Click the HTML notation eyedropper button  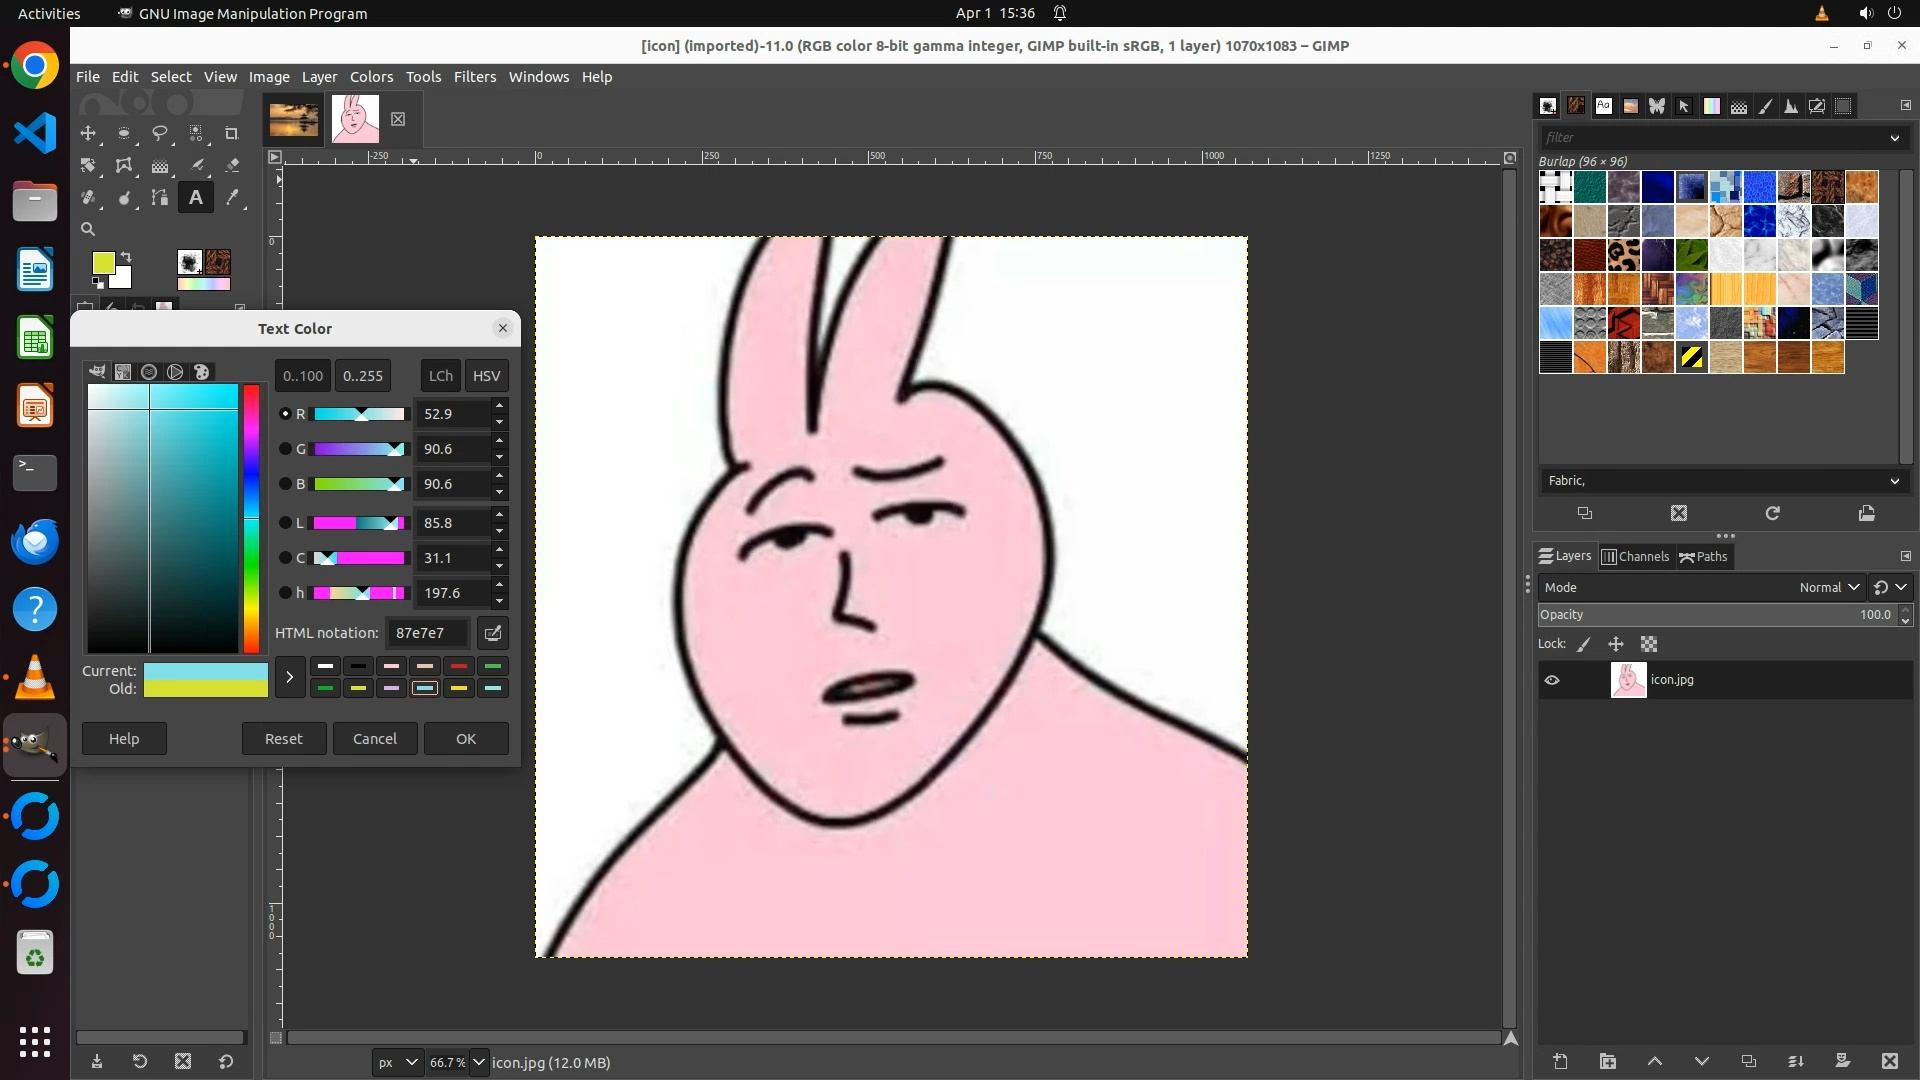[x=492, y=633]
